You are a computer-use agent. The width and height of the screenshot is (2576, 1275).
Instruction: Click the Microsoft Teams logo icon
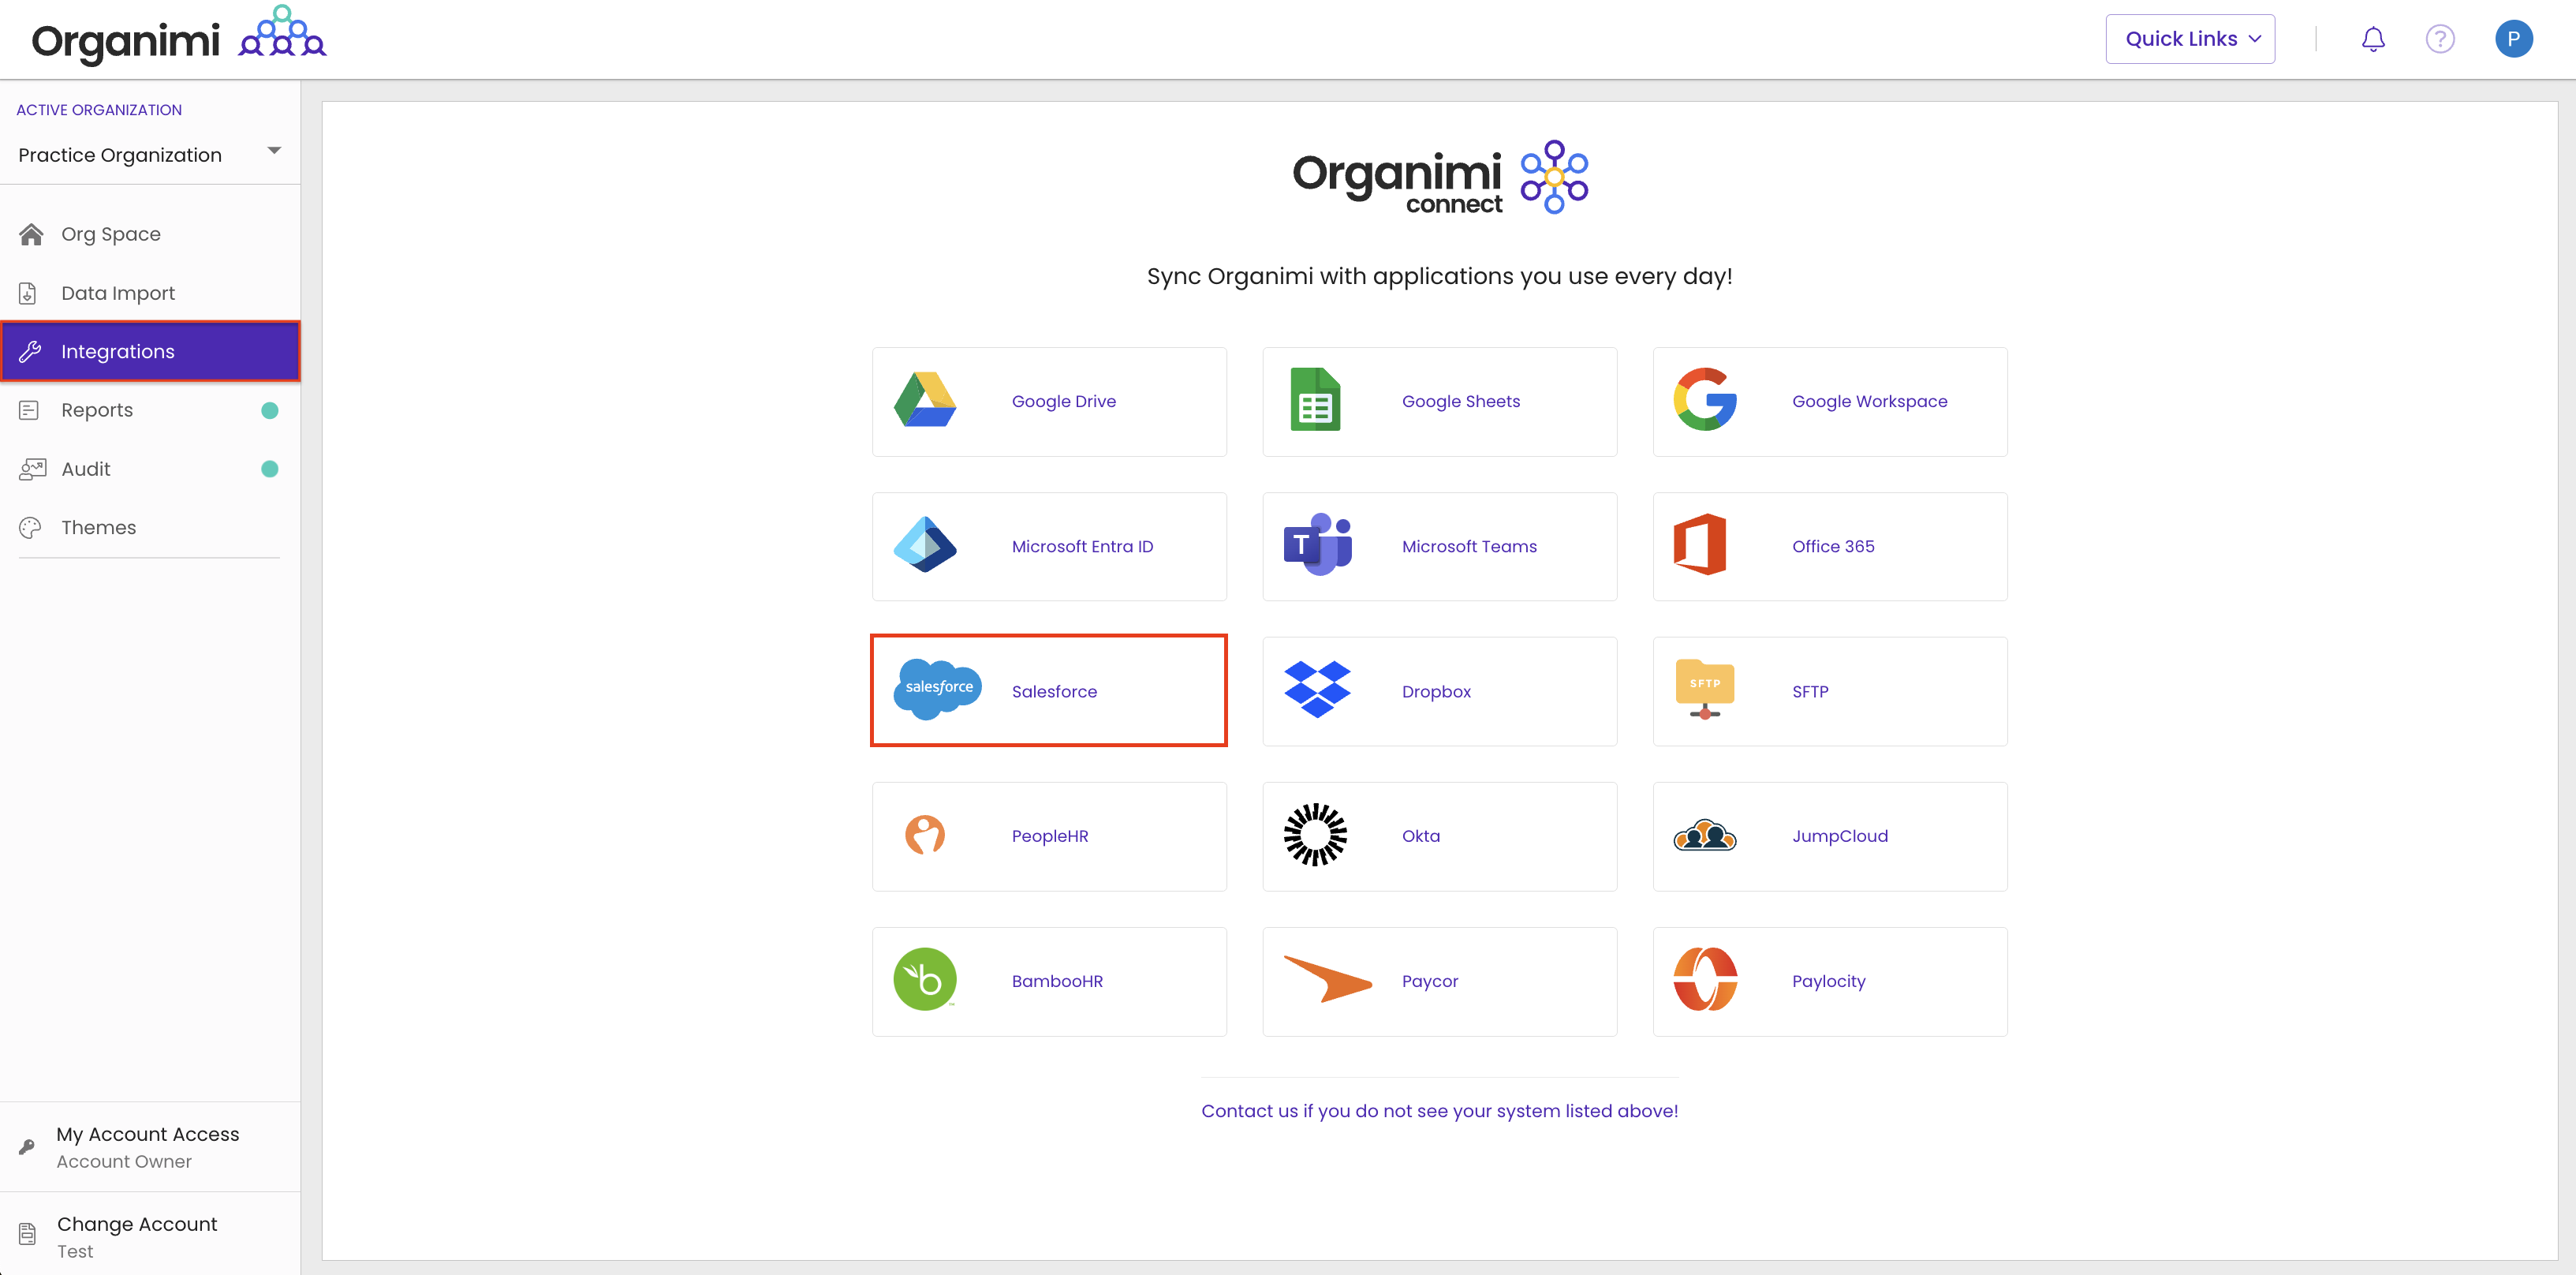(x=1316, y=545)
